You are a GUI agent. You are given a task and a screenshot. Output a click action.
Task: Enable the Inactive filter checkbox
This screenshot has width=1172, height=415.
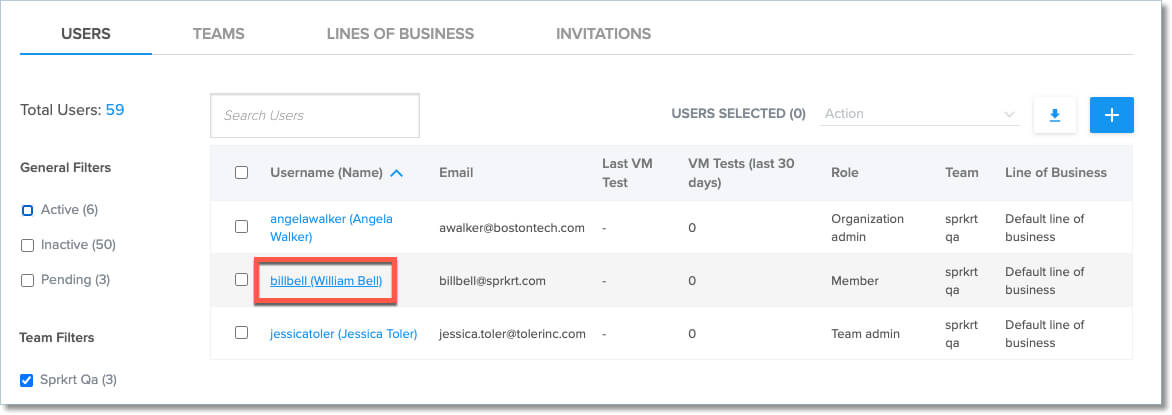tap(28, 245)
